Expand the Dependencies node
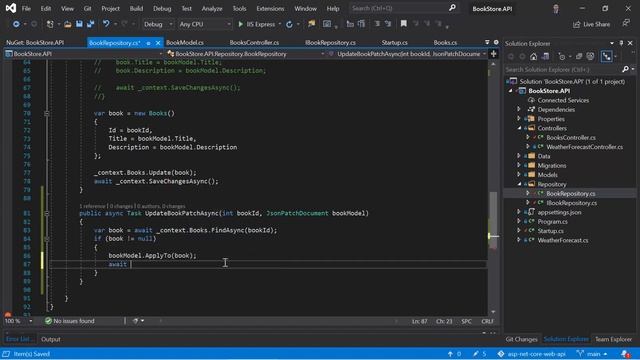Screen dimensions: 640x360 click(x=519, y=109)
